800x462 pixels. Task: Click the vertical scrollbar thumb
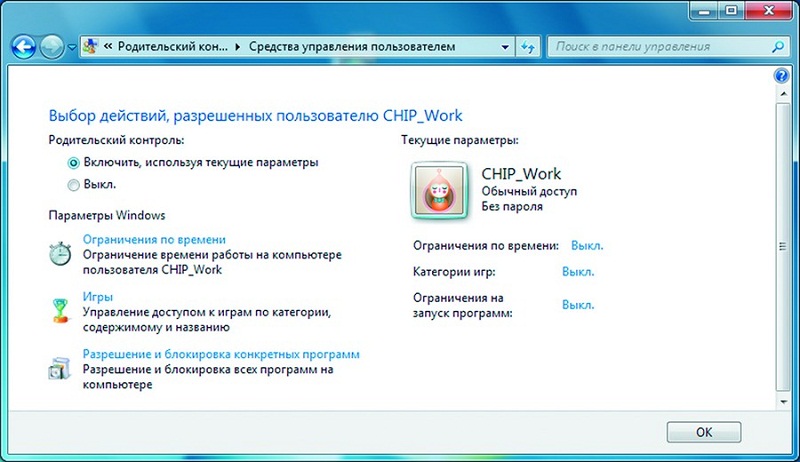click(x=783, y=247)
